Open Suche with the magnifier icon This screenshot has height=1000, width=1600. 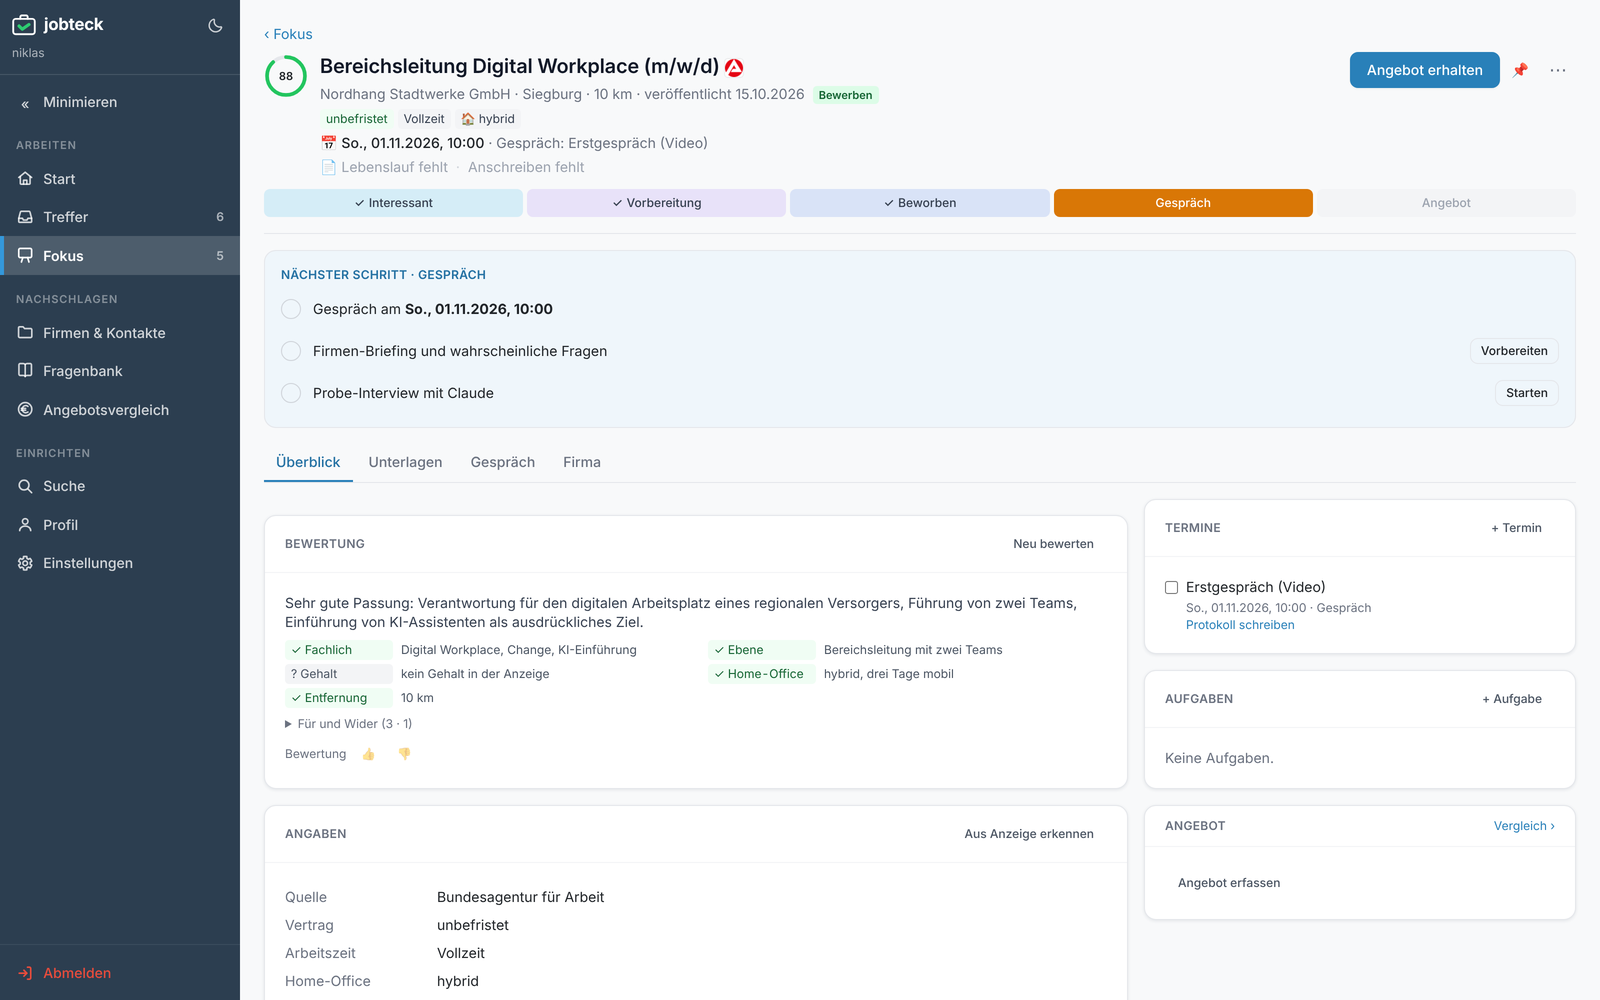point(120,486)
